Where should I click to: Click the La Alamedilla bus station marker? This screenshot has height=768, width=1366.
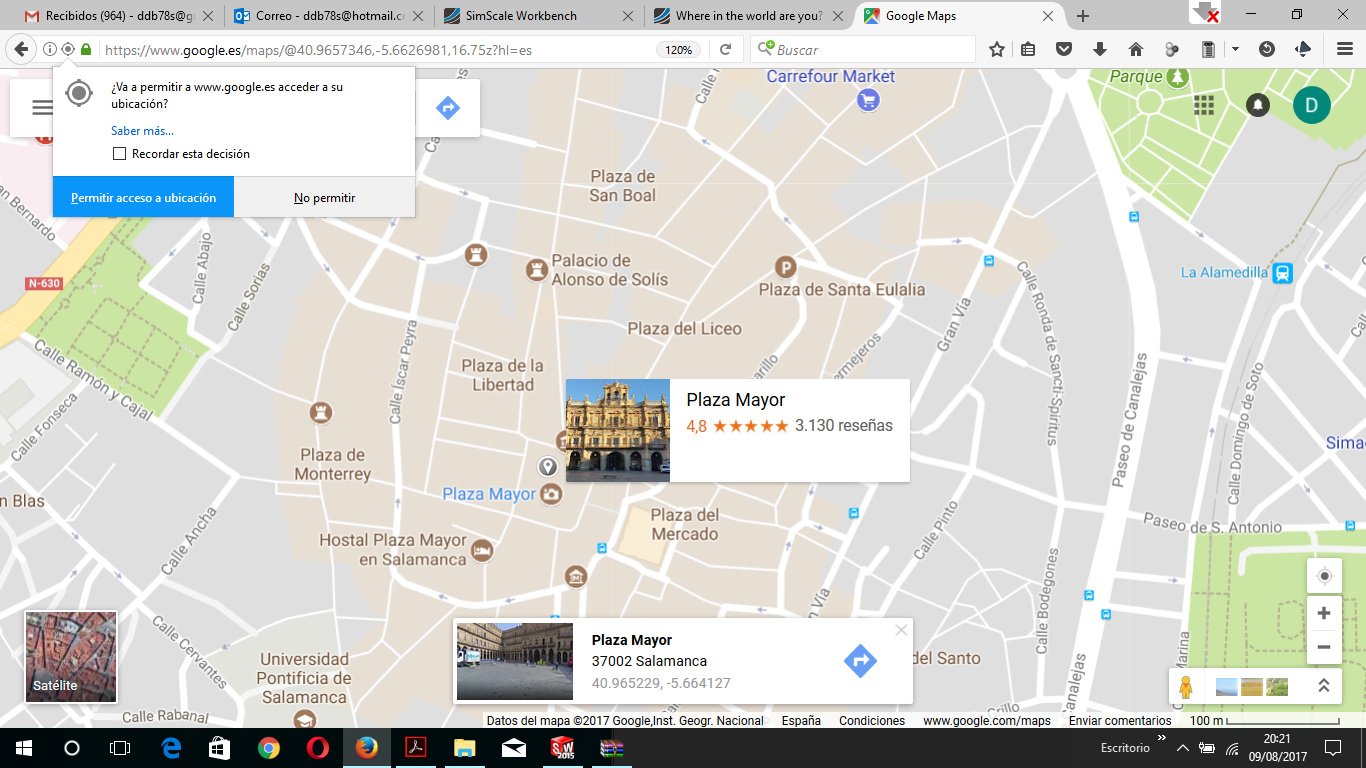pyautogui.click(x=1283, y=272)
